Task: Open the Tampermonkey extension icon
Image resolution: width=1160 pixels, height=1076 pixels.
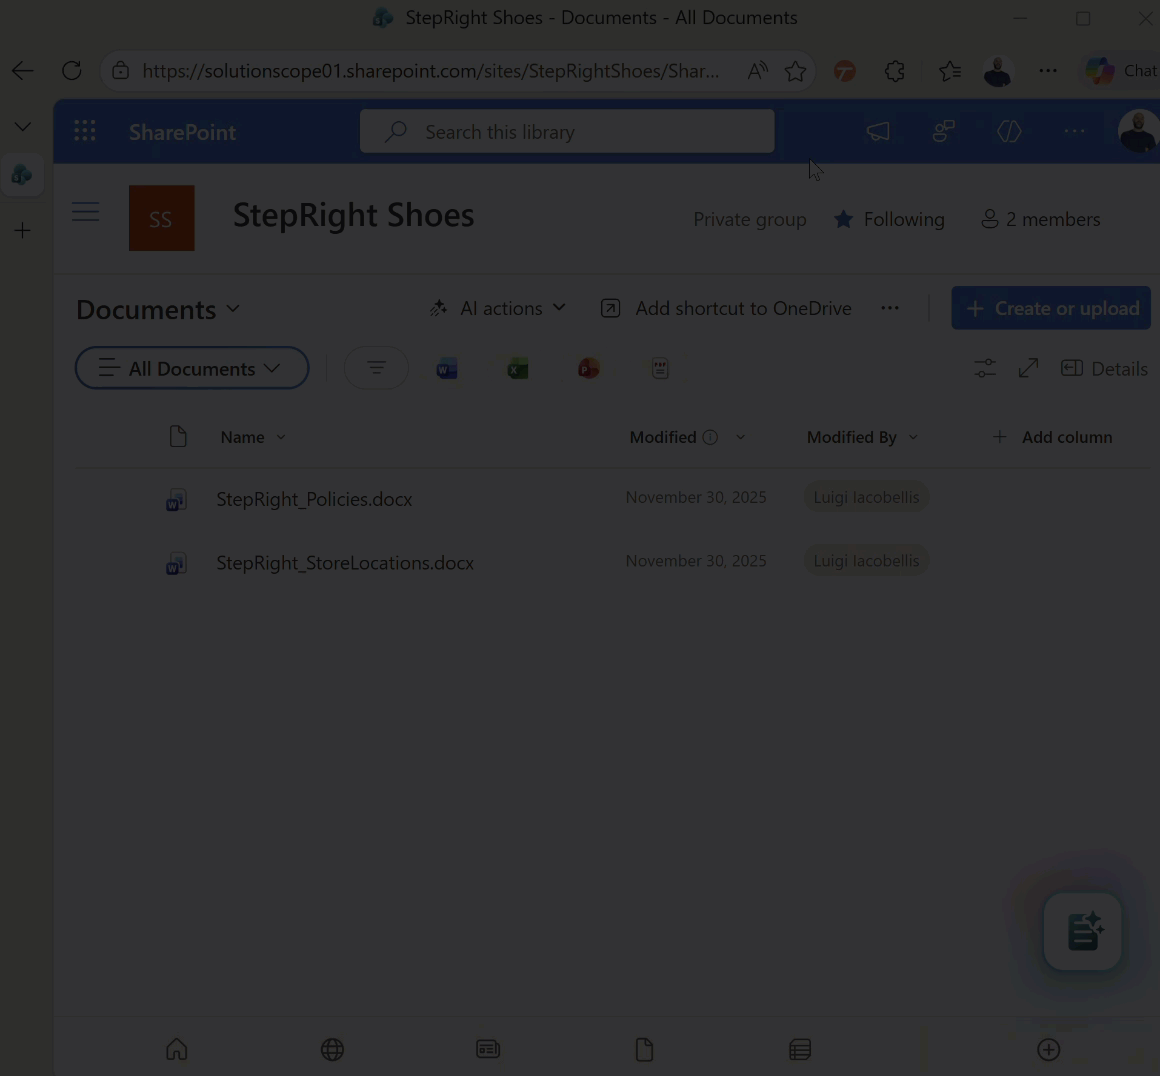Action: coord(845,71)
